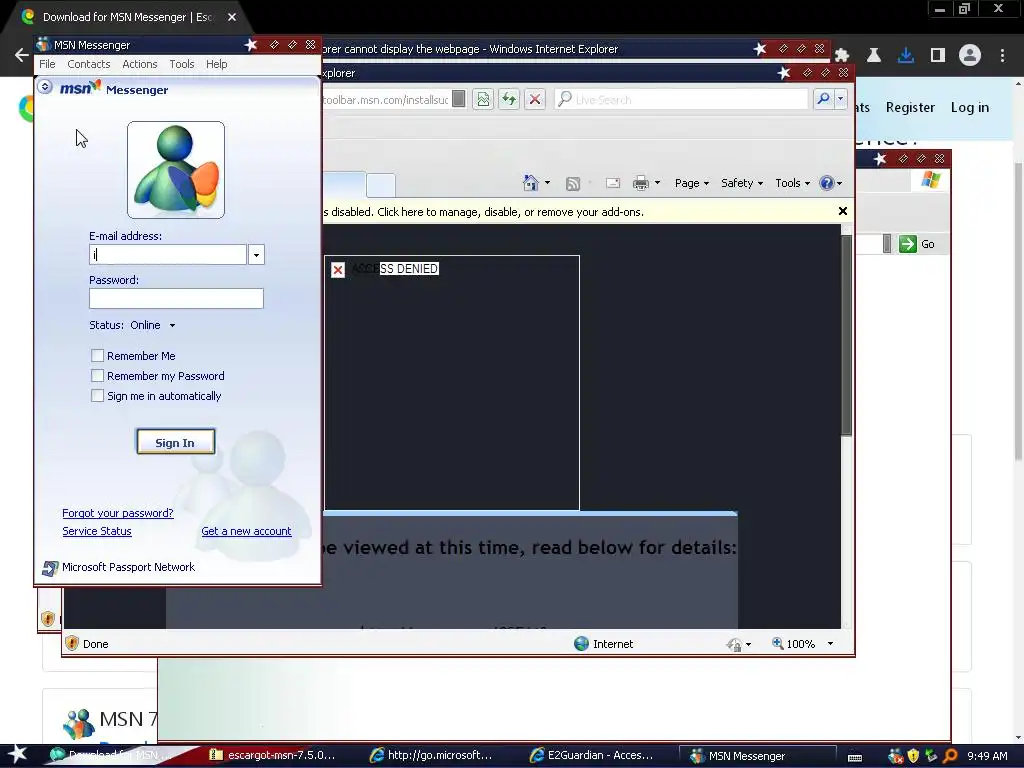This screenshot has width=1024, height=768.
Task: Expand the IE search provider dropdown arrow
Action: click(840, 99)
